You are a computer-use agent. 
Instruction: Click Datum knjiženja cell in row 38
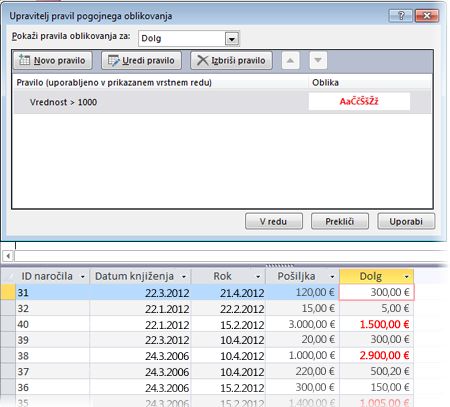(140, 356)
